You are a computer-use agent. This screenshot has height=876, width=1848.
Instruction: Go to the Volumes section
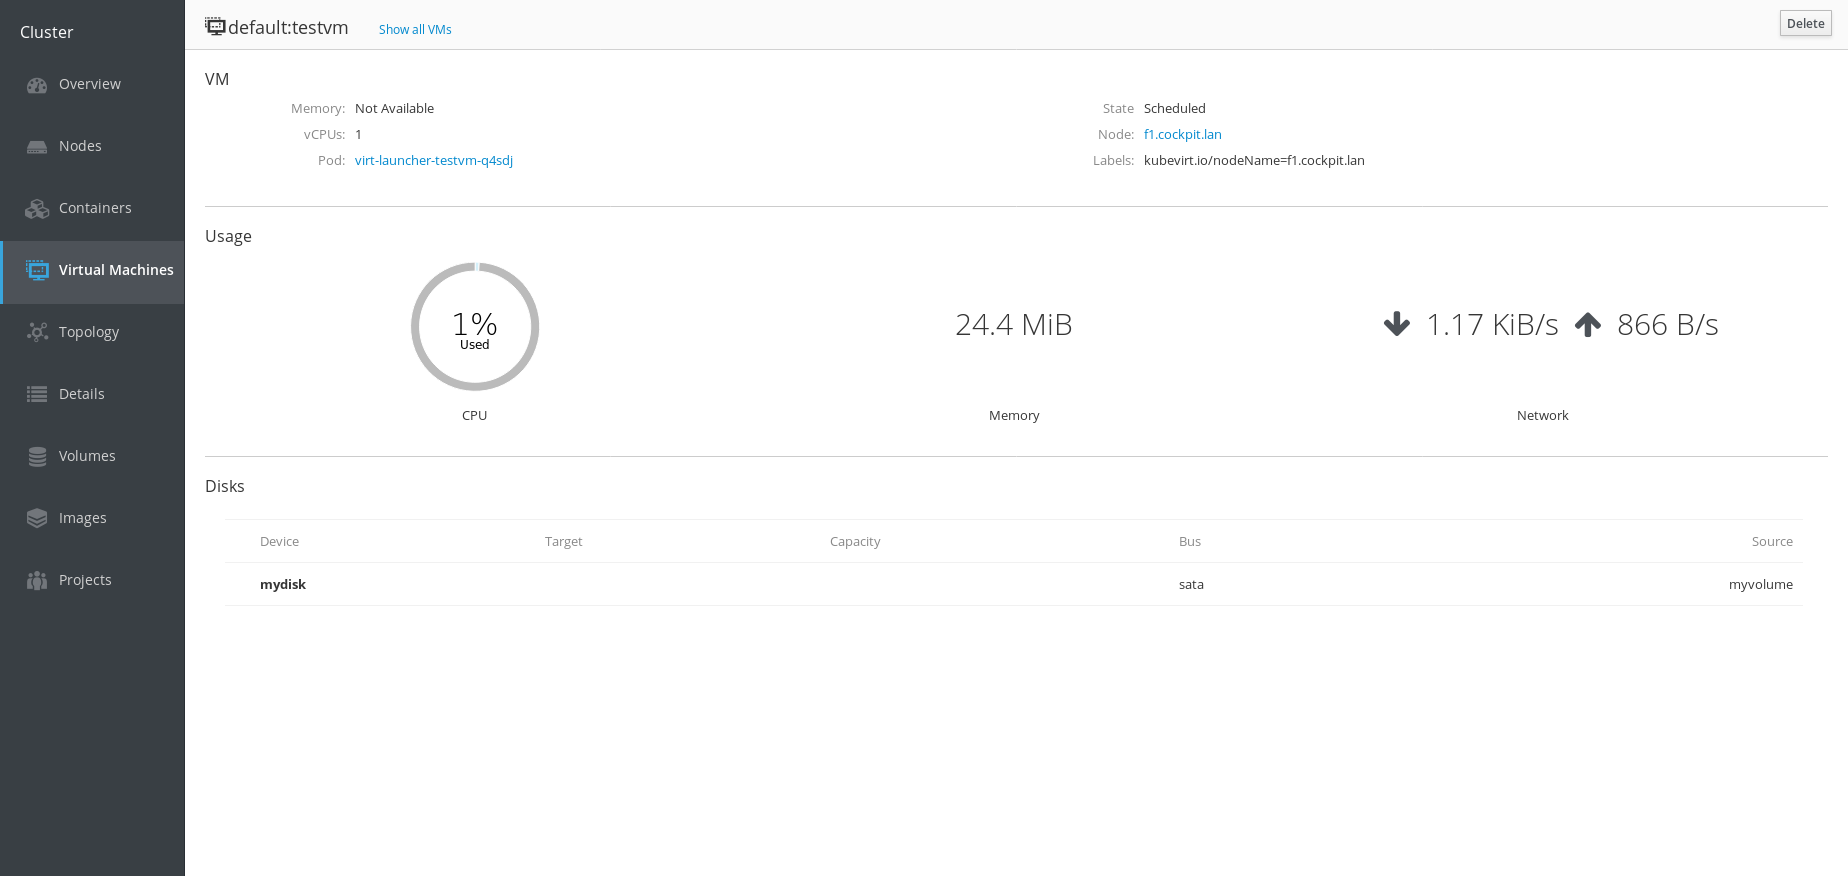(87, 456)
